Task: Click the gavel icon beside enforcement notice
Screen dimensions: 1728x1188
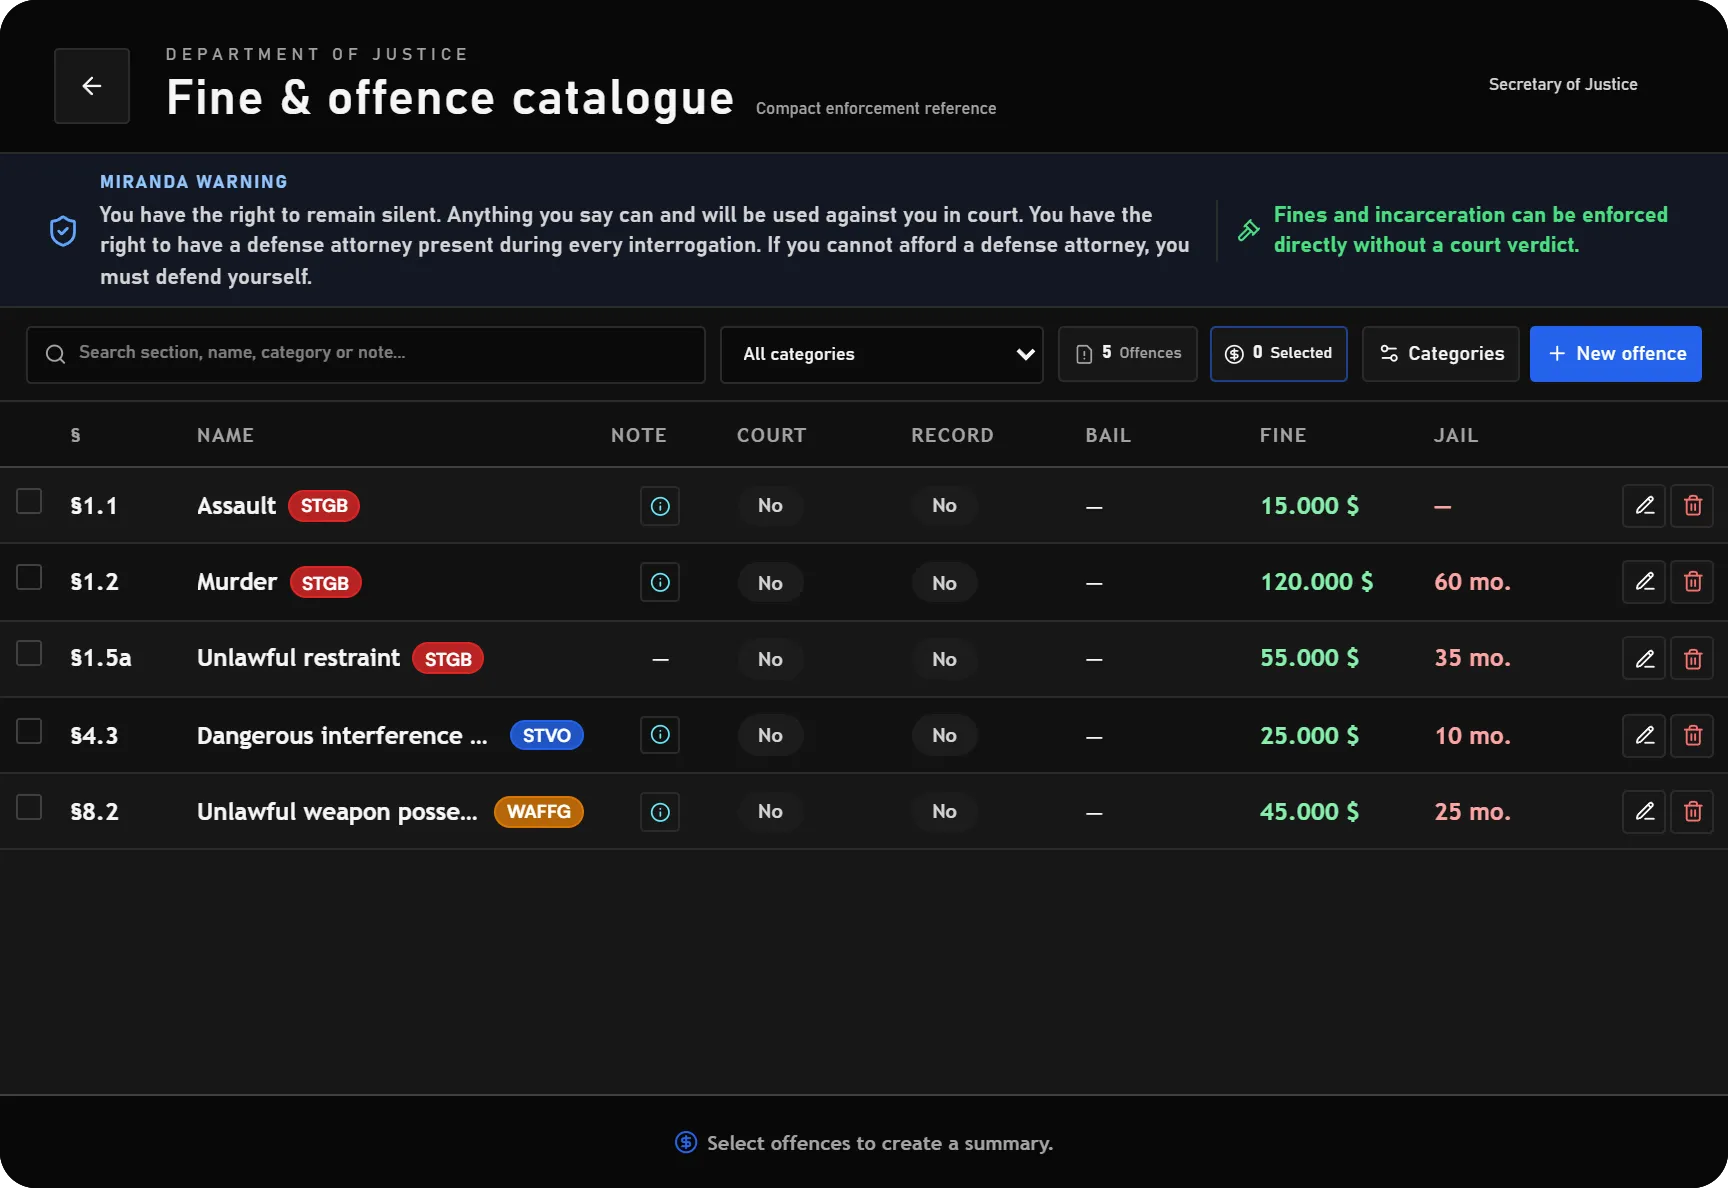Action: point(1249,230)
